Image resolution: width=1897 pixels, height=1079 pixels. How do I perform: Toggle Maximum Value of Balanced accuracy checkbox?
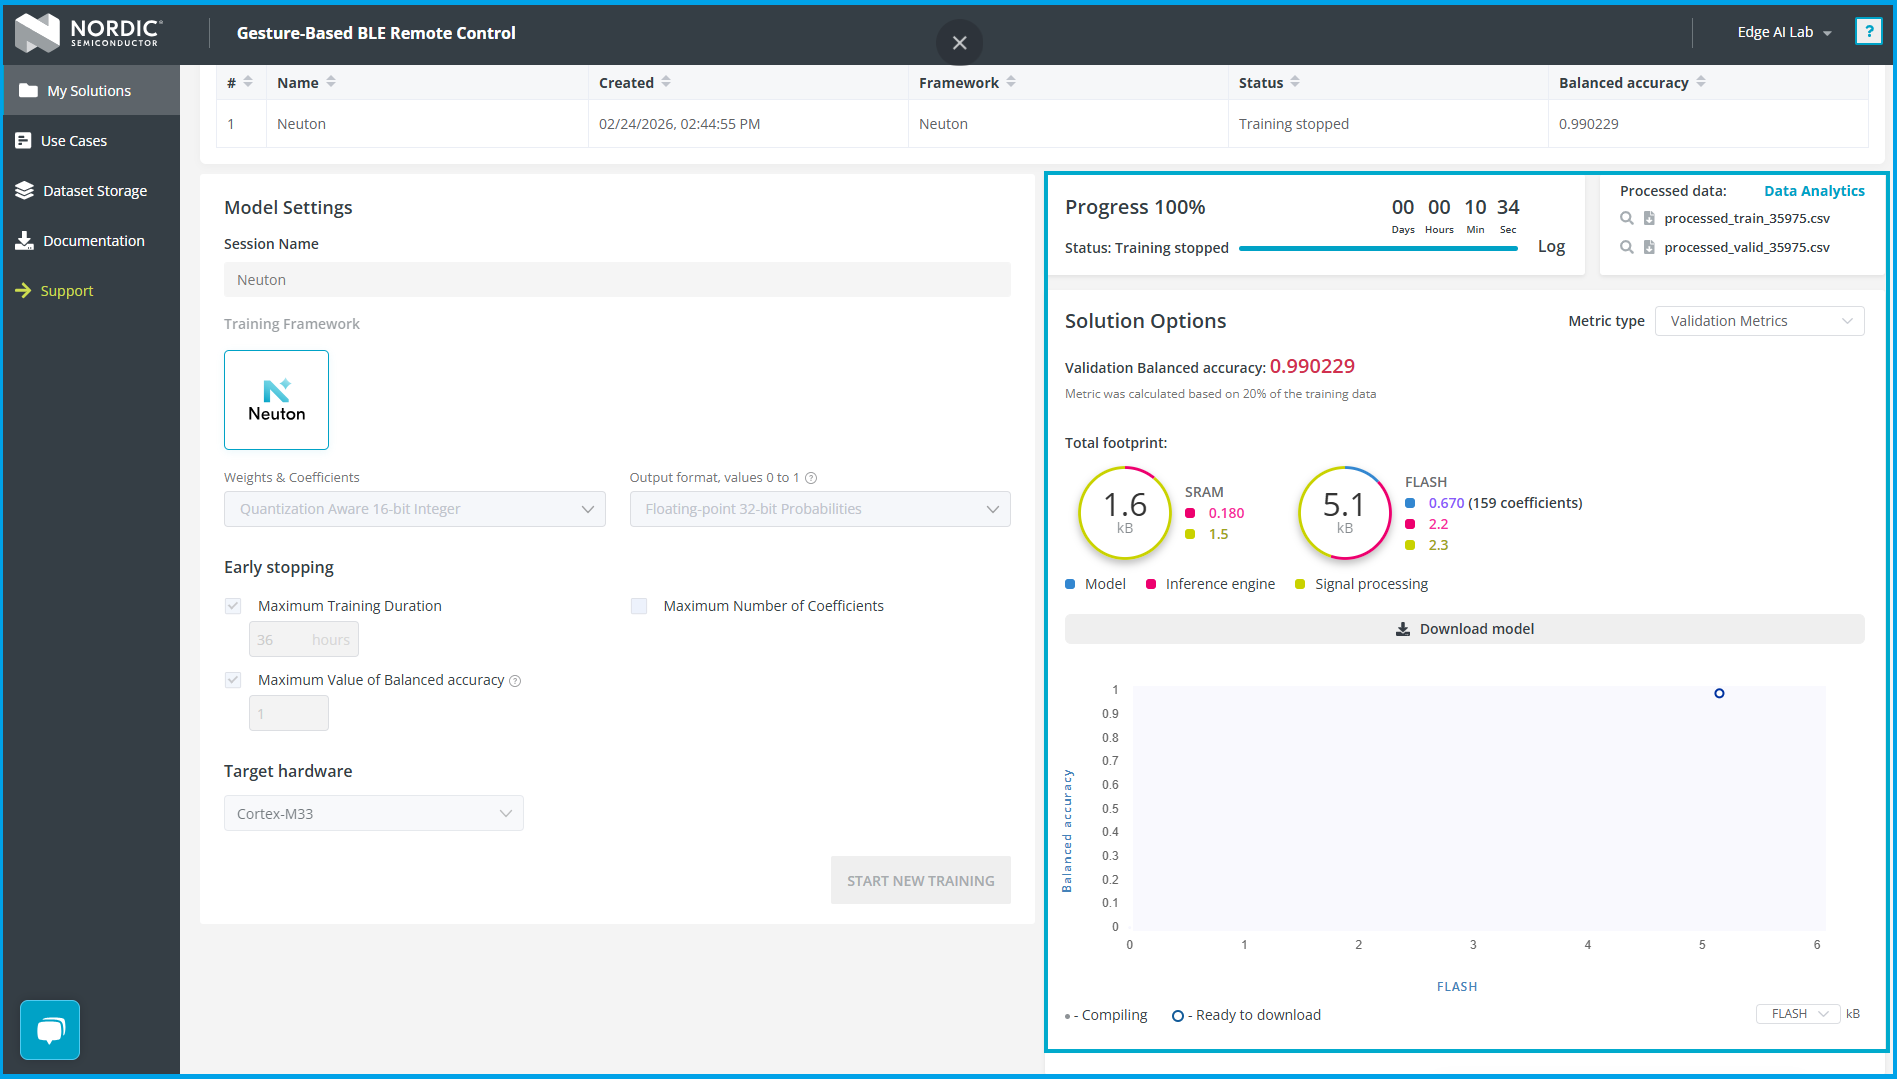click(x=233, y=680)
